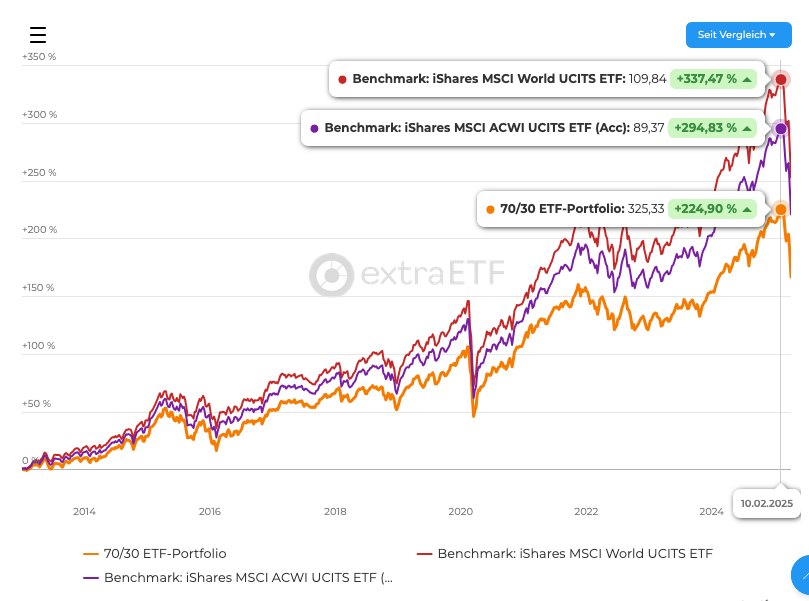Click the blue floating button at bottom right

click(x=802, y=578)
